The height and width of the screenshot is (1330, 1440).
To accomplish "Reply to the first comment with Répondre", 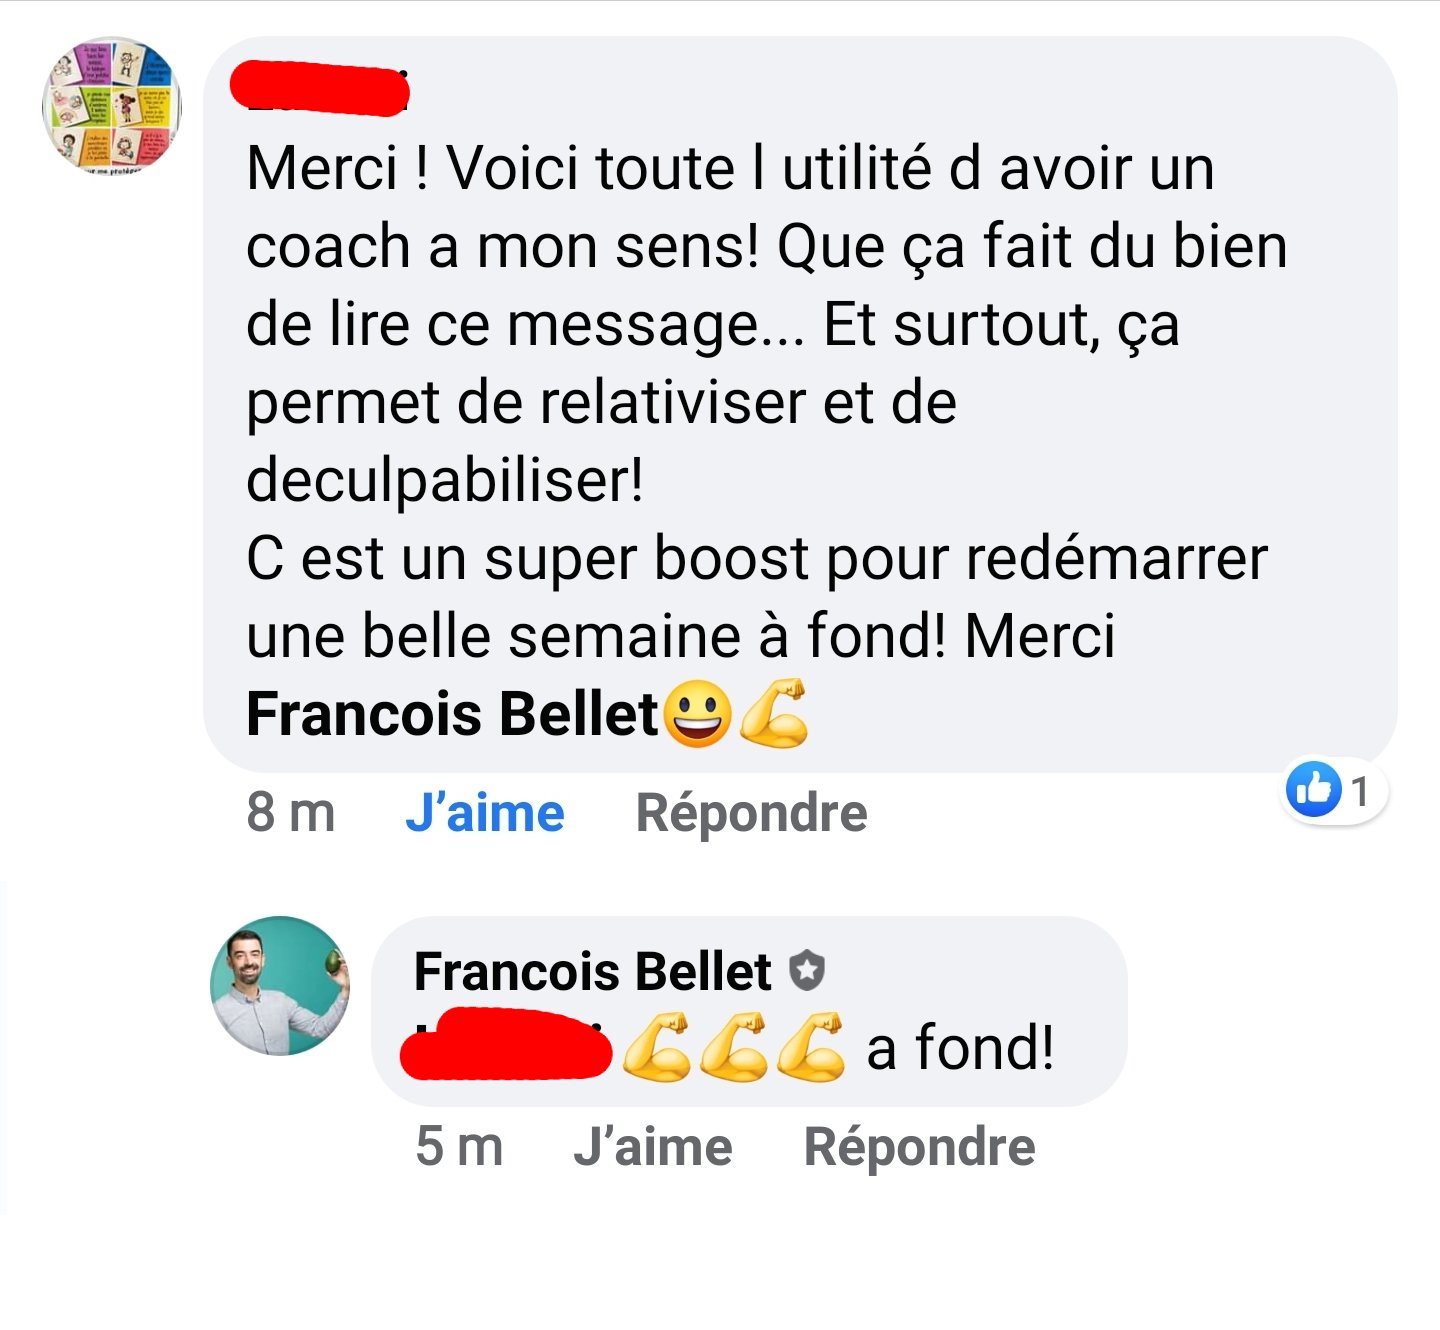I will point(752,813).
